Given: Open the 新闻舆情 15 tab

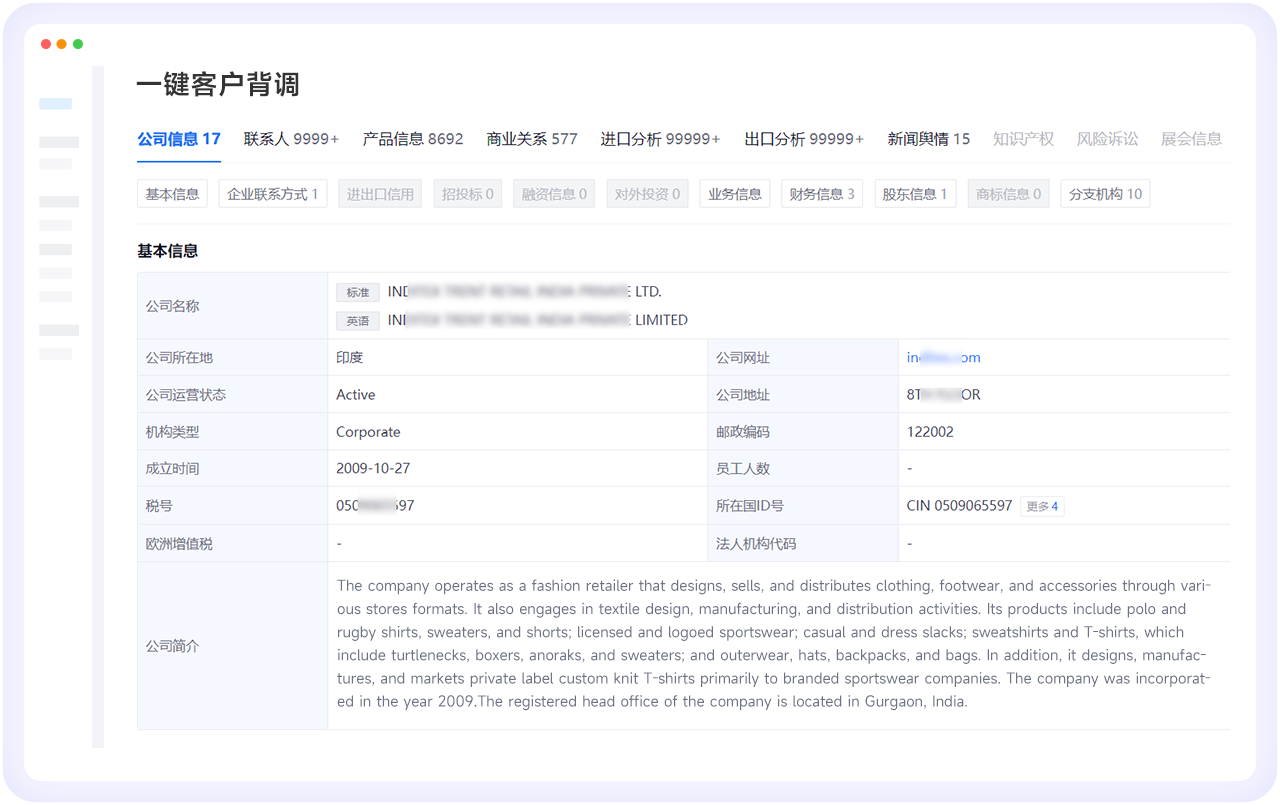Looking at the screenshot, I should pos(928,139).
